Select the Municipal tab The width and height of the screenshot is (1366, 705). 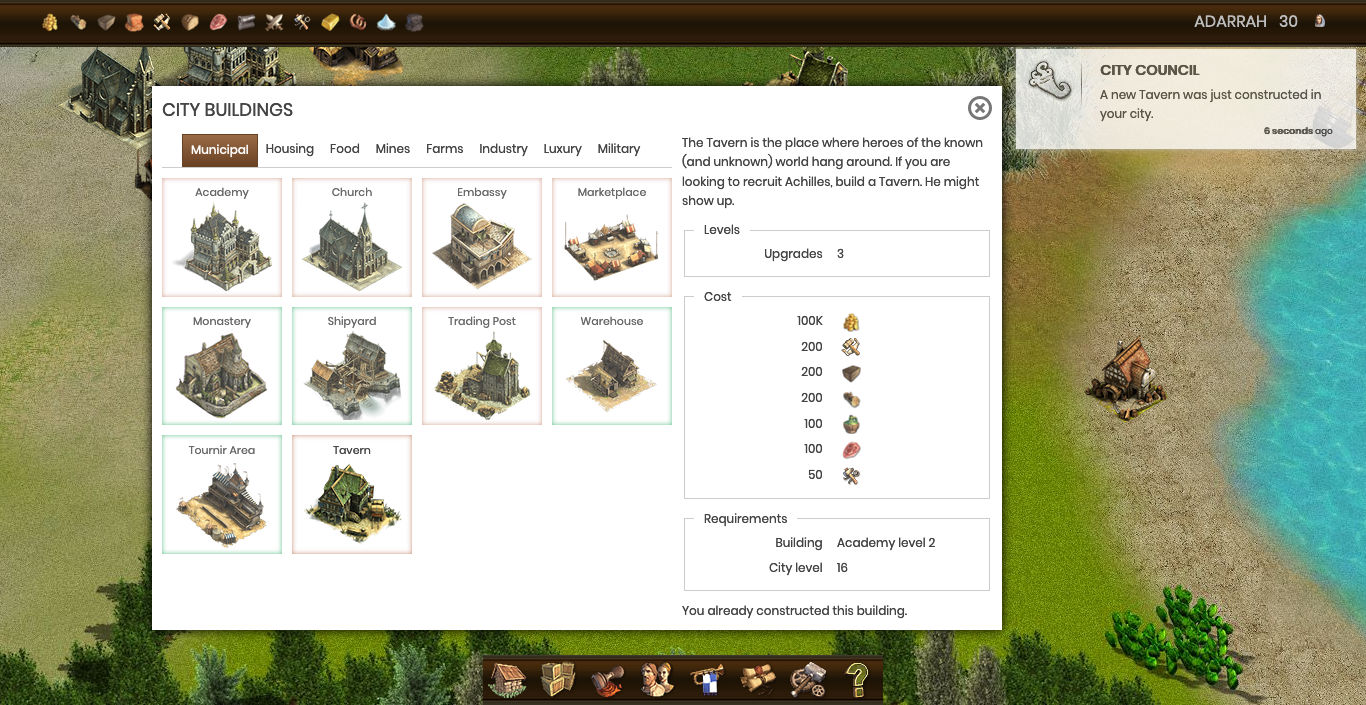(220, 150)
